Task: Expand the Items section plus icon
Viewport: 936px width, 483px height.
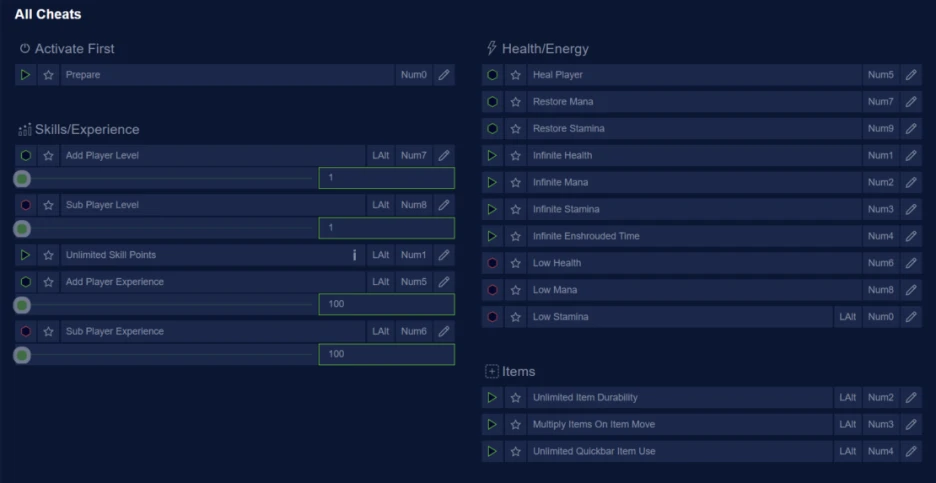Action: click(492, 372)
